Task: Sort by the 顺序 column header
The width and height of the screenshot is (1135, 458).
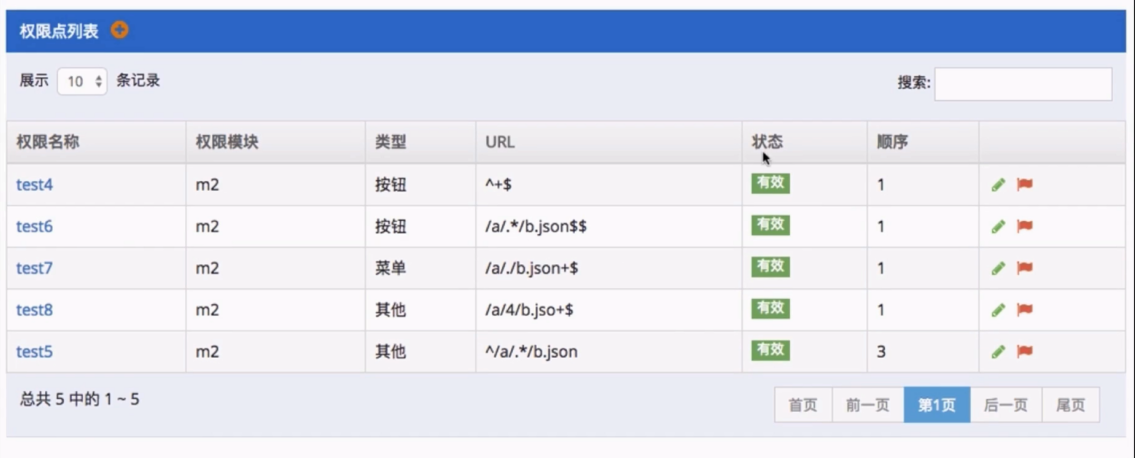Action: (x=923, y=142)
